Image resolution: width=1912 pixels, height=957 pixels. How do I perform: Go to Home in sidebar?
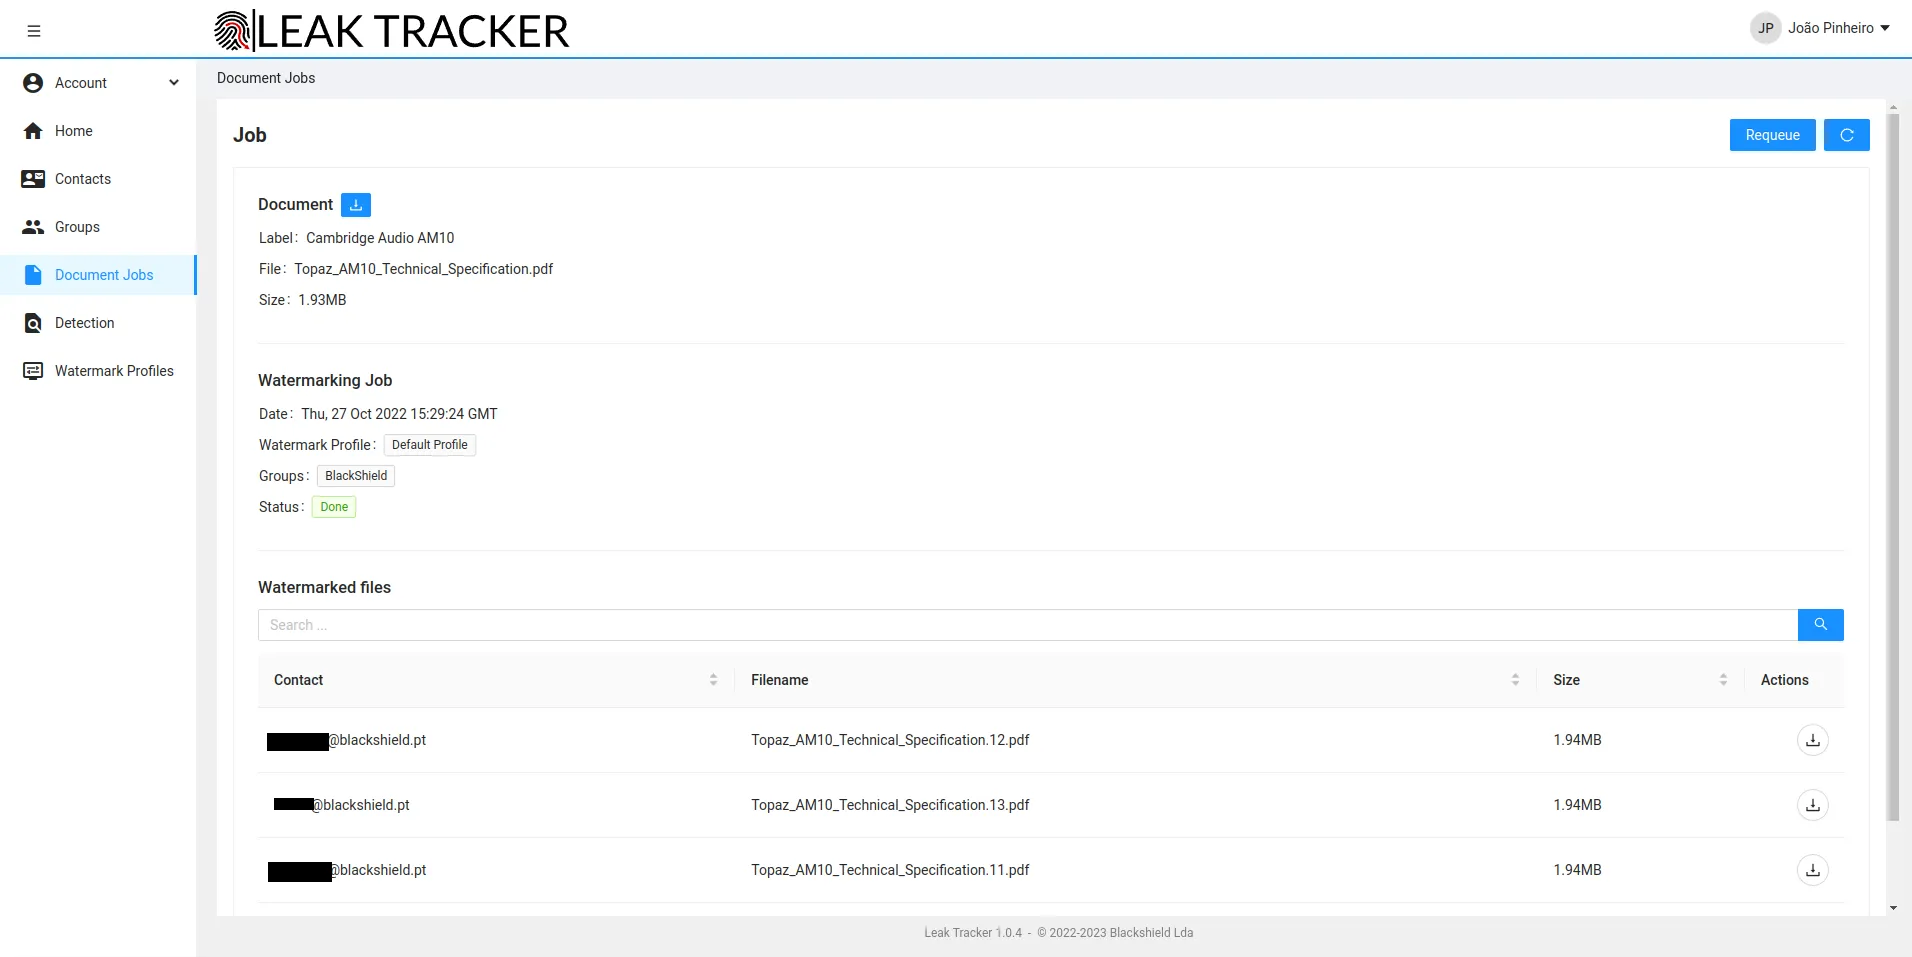tap(98, 131)
